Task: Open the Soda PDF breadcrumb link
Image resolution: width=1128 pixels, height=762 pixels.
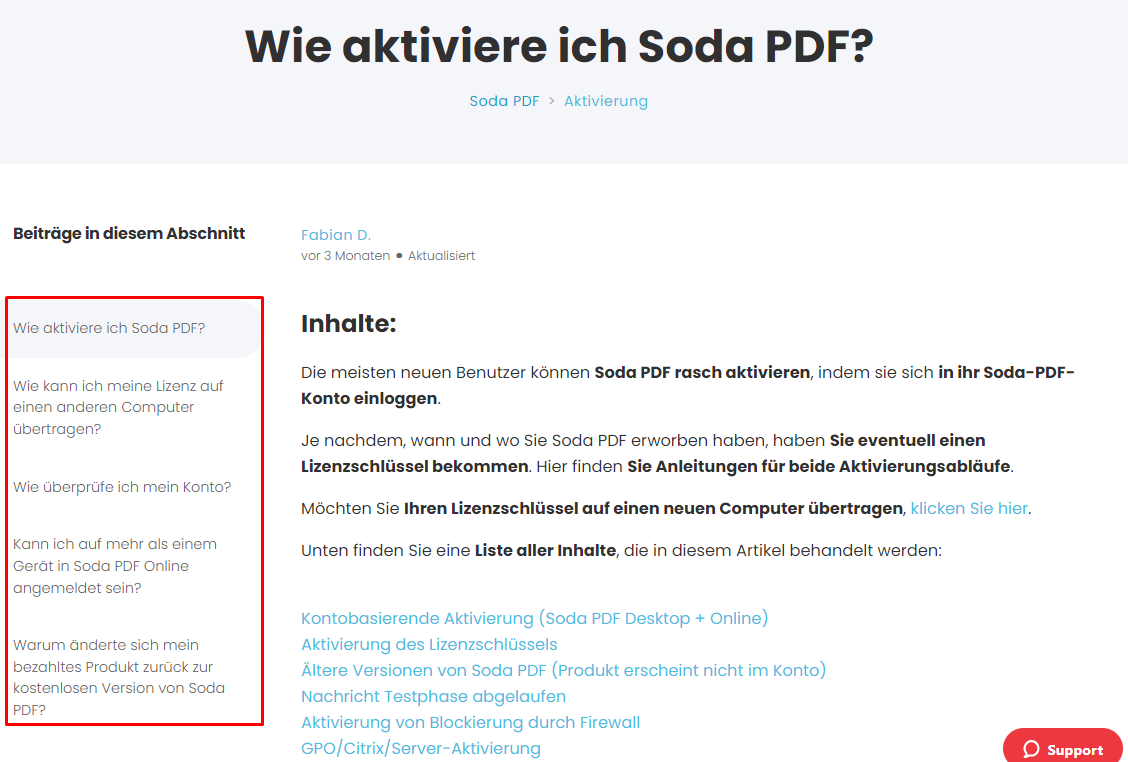Action: point(504,101)
